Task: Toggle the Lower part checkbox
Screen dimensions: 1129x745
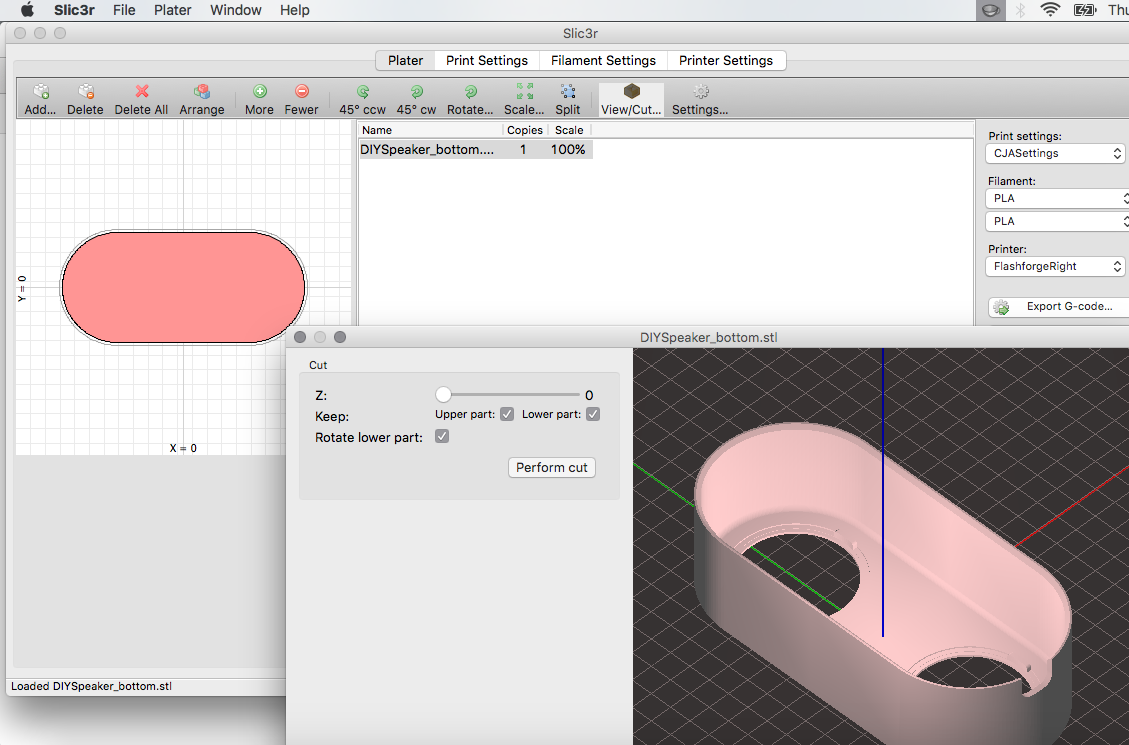Action: (593, 414)
